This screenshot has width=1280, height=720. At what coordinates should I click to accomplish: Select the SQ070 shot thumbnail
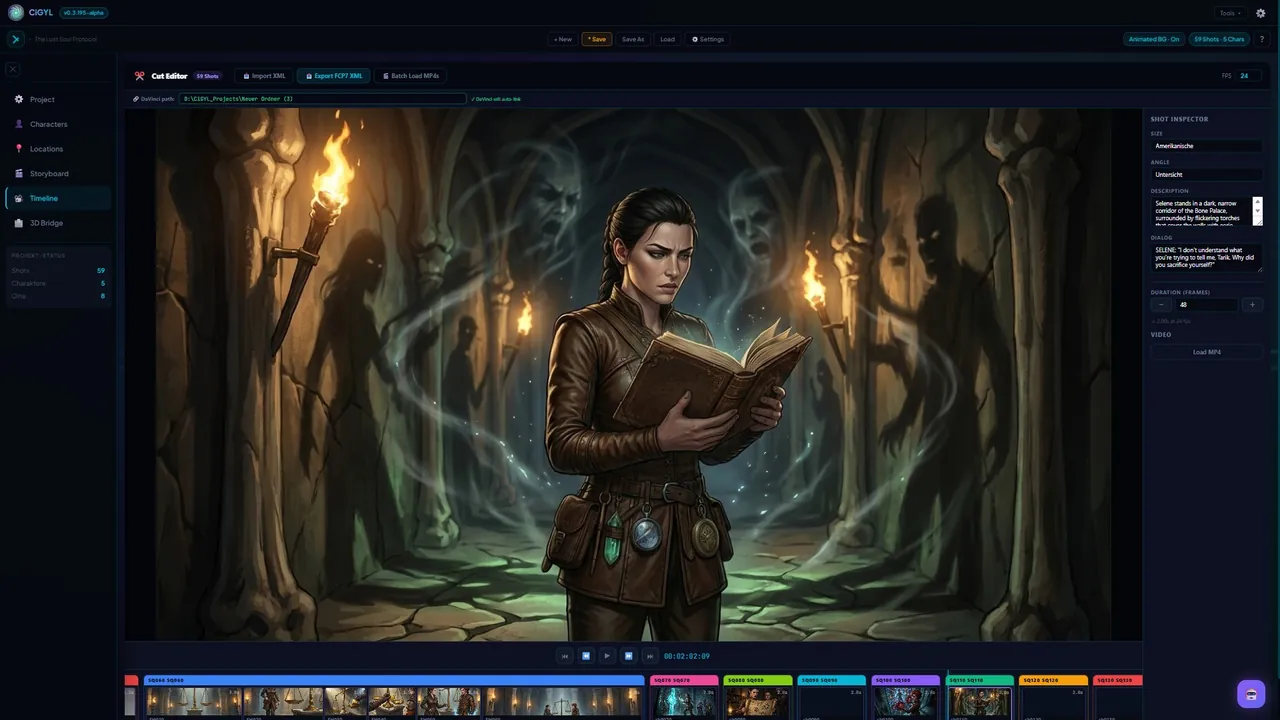click(x=685, y=702)
